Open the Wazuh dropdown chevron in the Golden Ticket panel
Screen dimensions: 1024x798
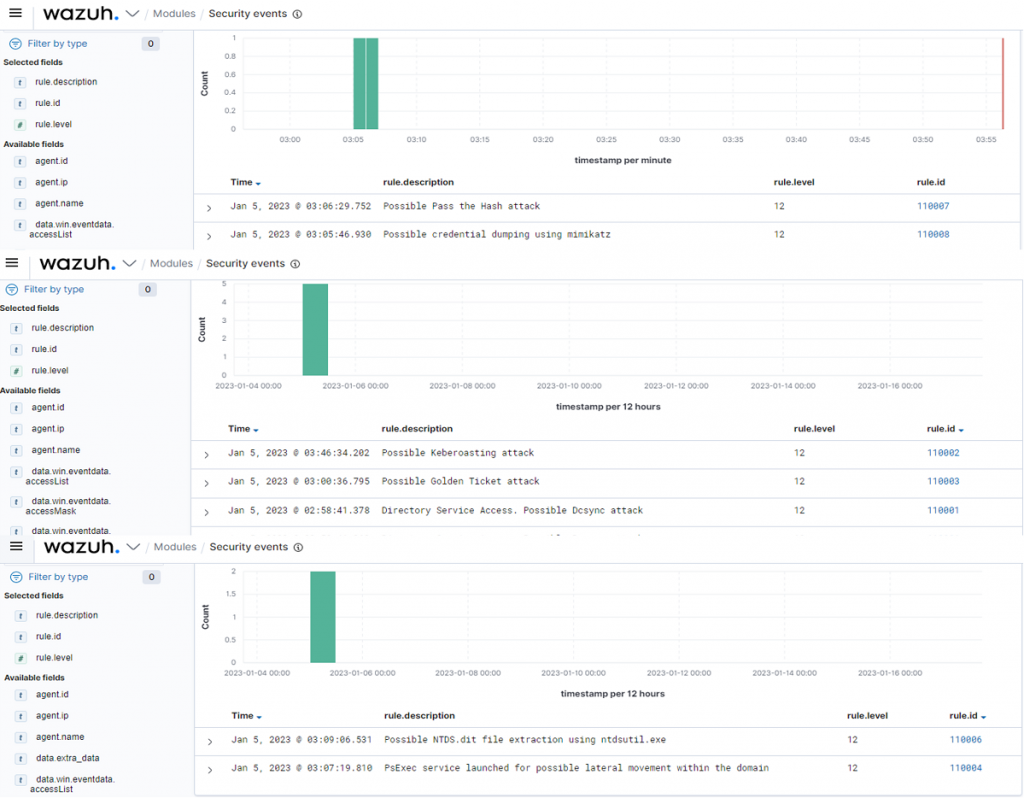[129, 263]
